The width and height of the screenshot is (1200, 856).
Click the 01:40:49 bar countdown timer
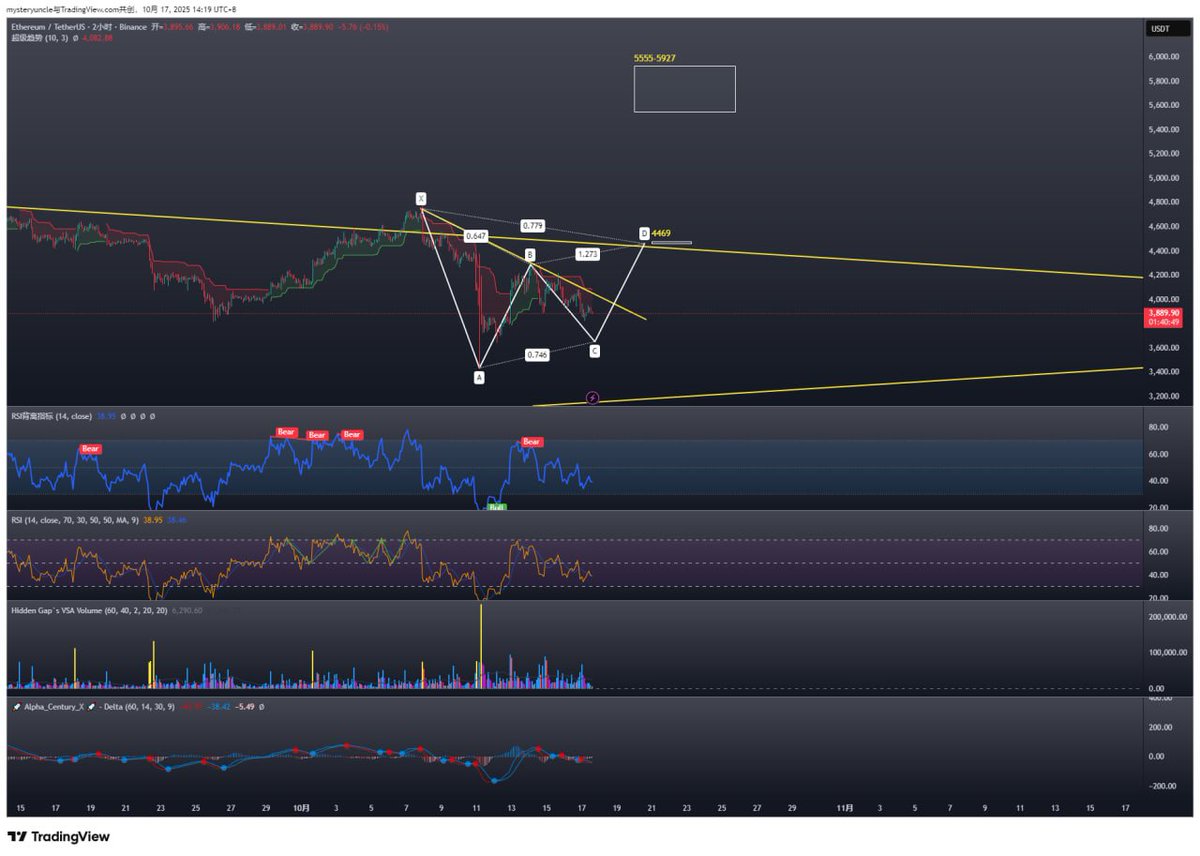point(1163,322)
